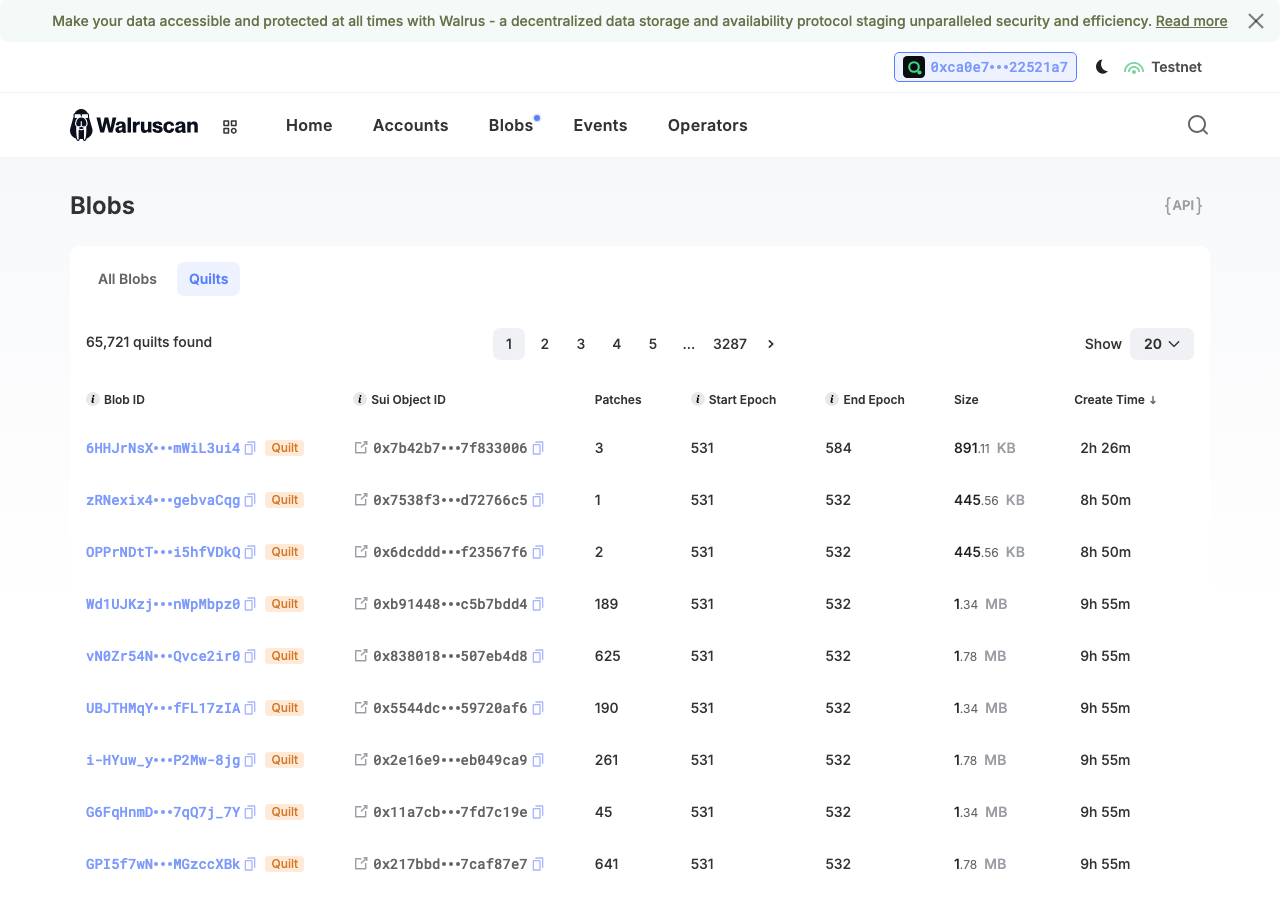Open the Show 20 rows dropdown
1280x900 pixels.
coord(1161,344)
